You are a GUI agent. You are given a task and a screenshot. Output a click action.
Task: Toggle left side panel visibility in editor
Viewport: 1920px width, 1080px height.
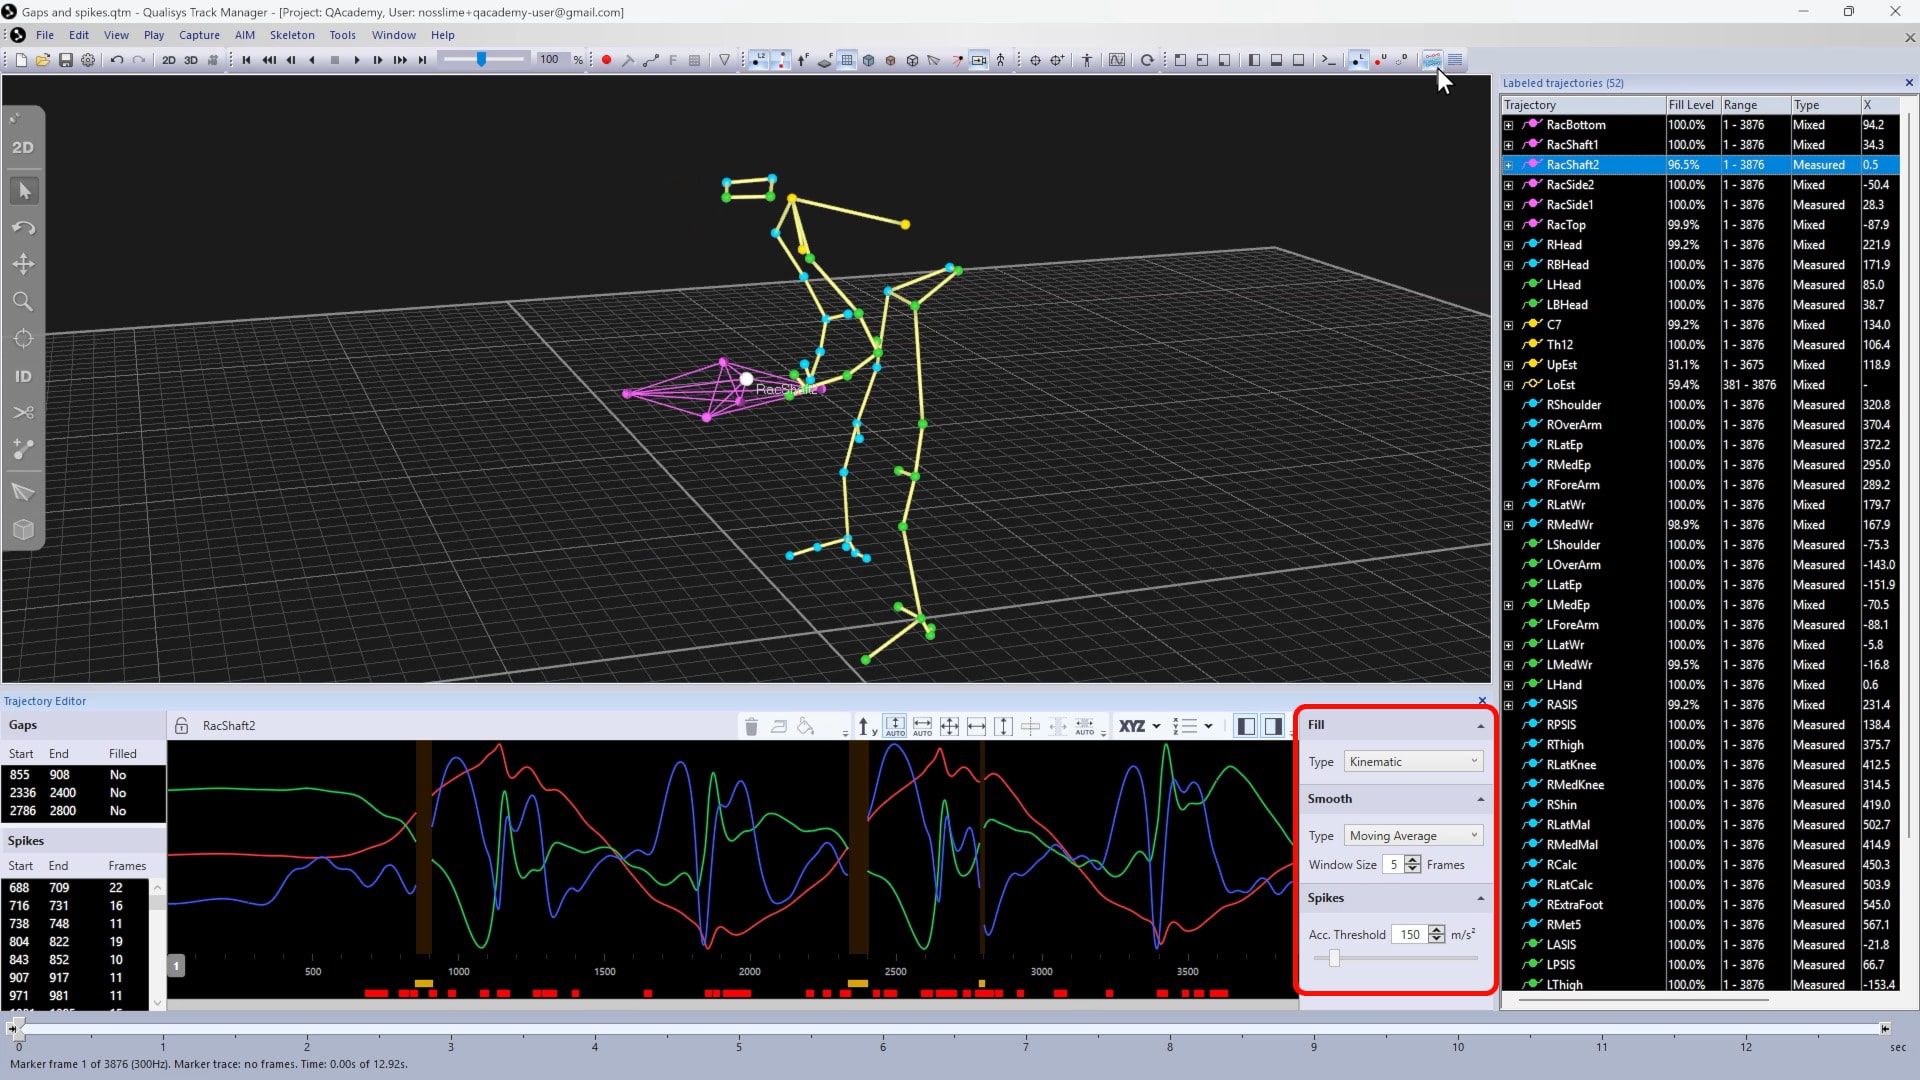(x=1246, y=726)
